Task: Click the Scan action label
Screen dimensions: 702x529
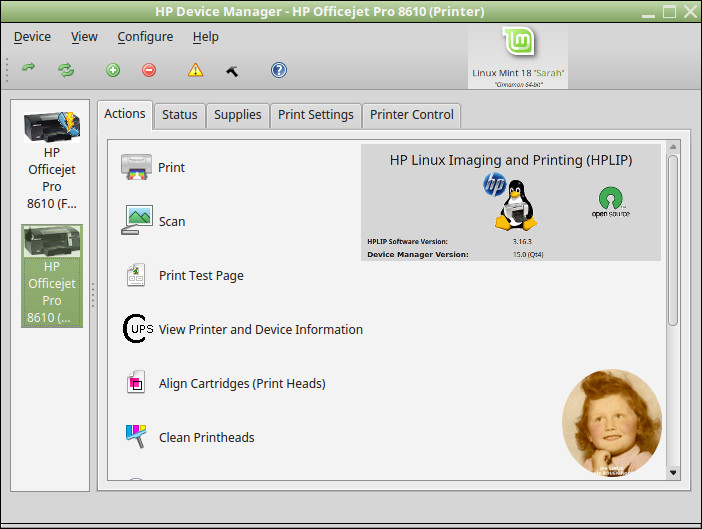Action: 172,222
